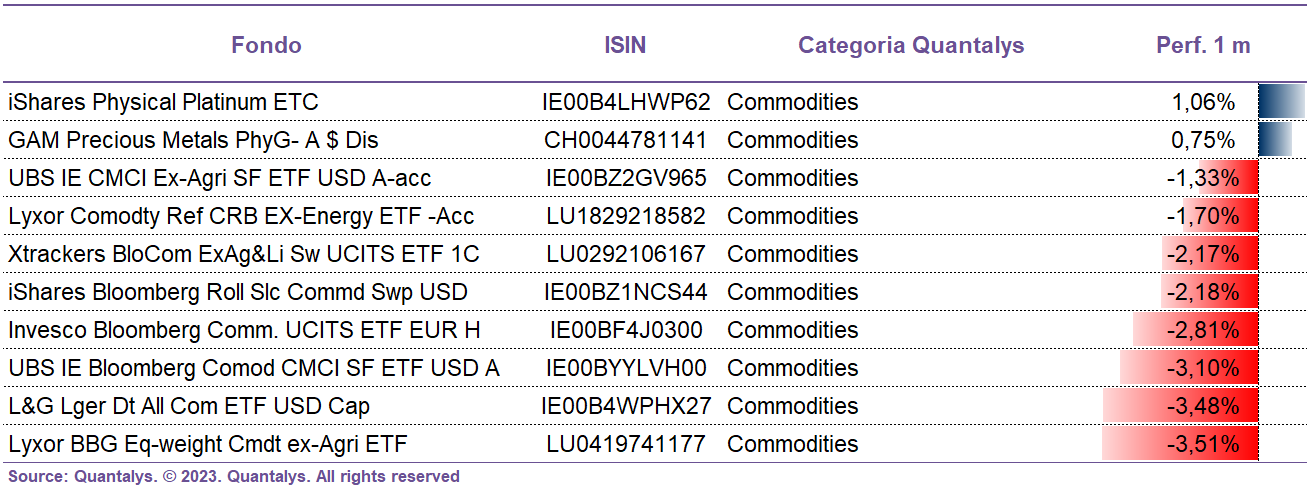
Task: Click the Categoria Quantalys column header
Action: (x=911, y=45)
